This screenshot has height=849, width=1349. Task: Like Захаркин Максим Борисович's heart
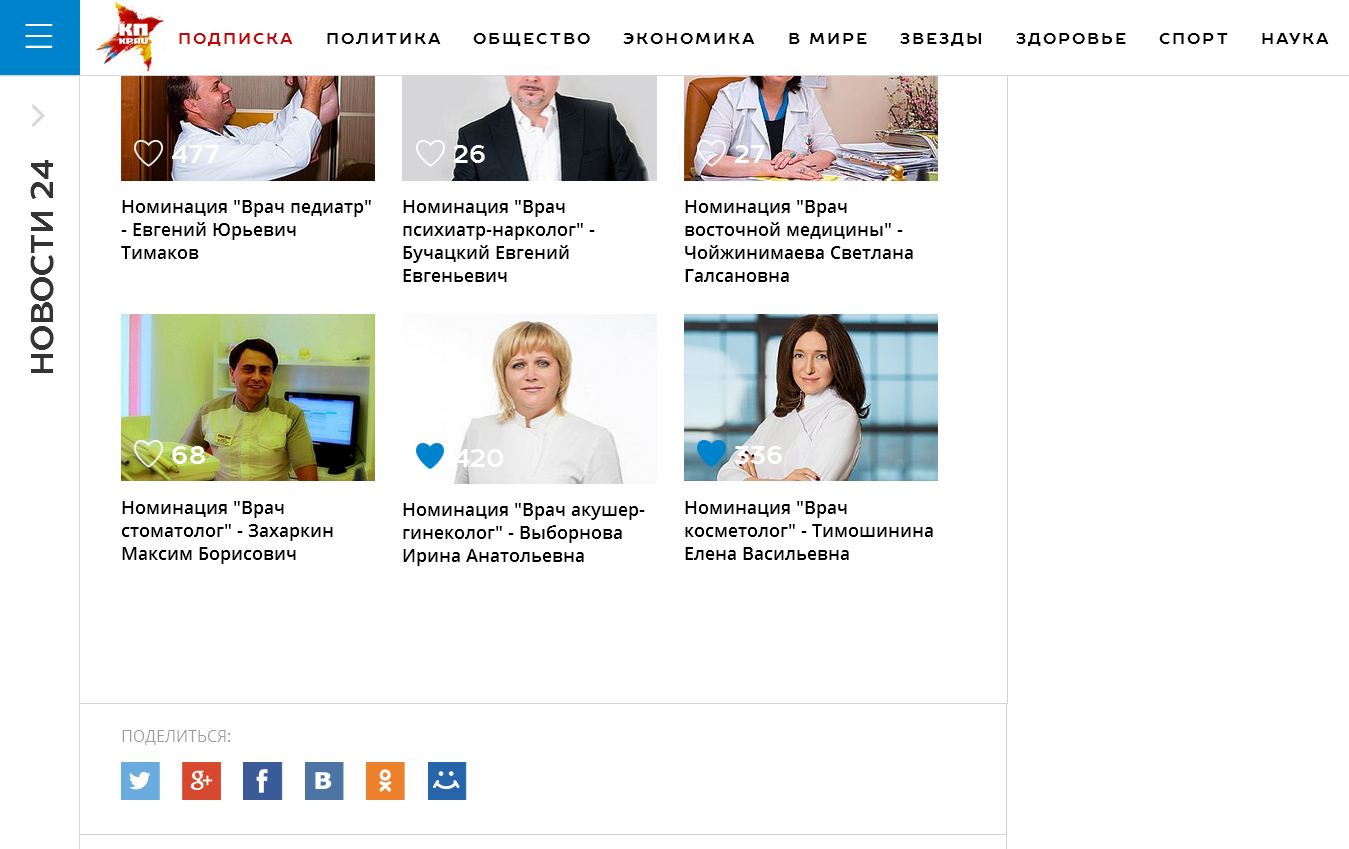click(x=148, y=454)
